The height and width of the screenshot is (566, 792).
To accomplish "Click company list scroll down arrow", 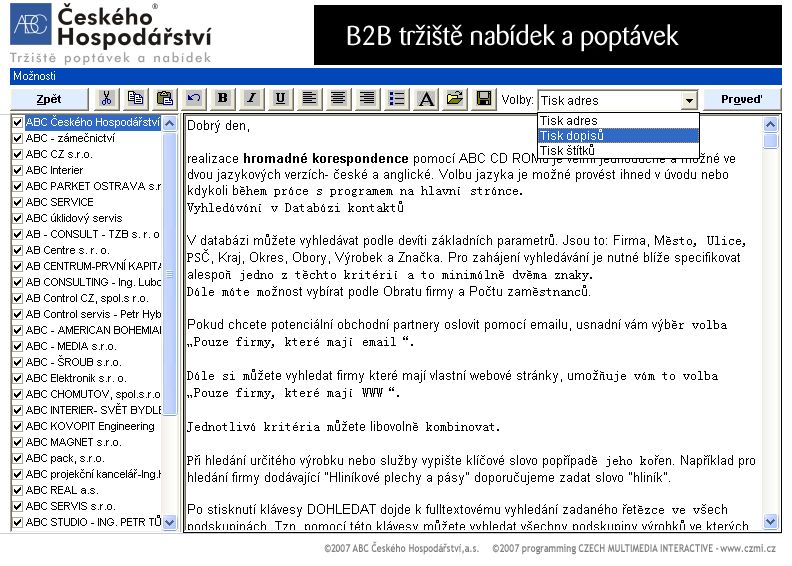I will [170, 522].
